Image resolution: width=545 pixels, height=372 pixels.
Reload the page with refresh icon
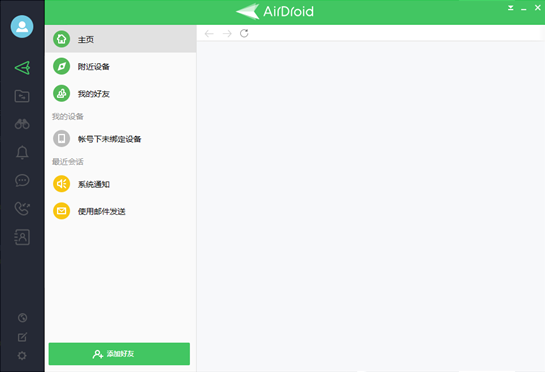pos(244,33)
